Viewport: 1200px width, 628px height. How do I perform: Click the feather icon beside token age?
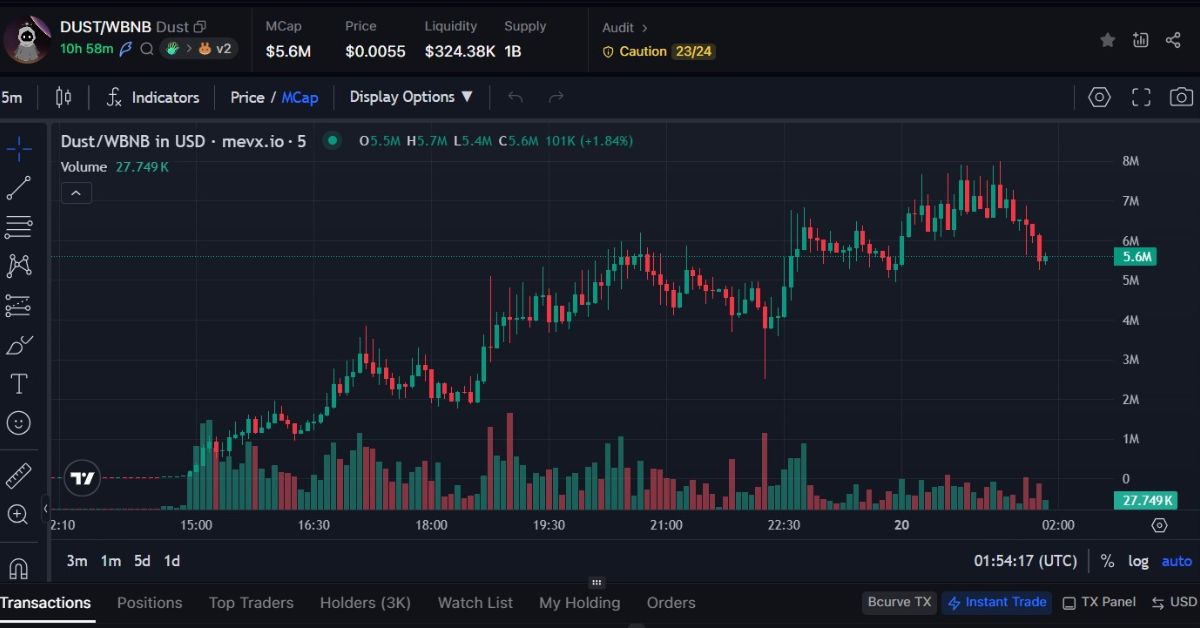[126, 48]
